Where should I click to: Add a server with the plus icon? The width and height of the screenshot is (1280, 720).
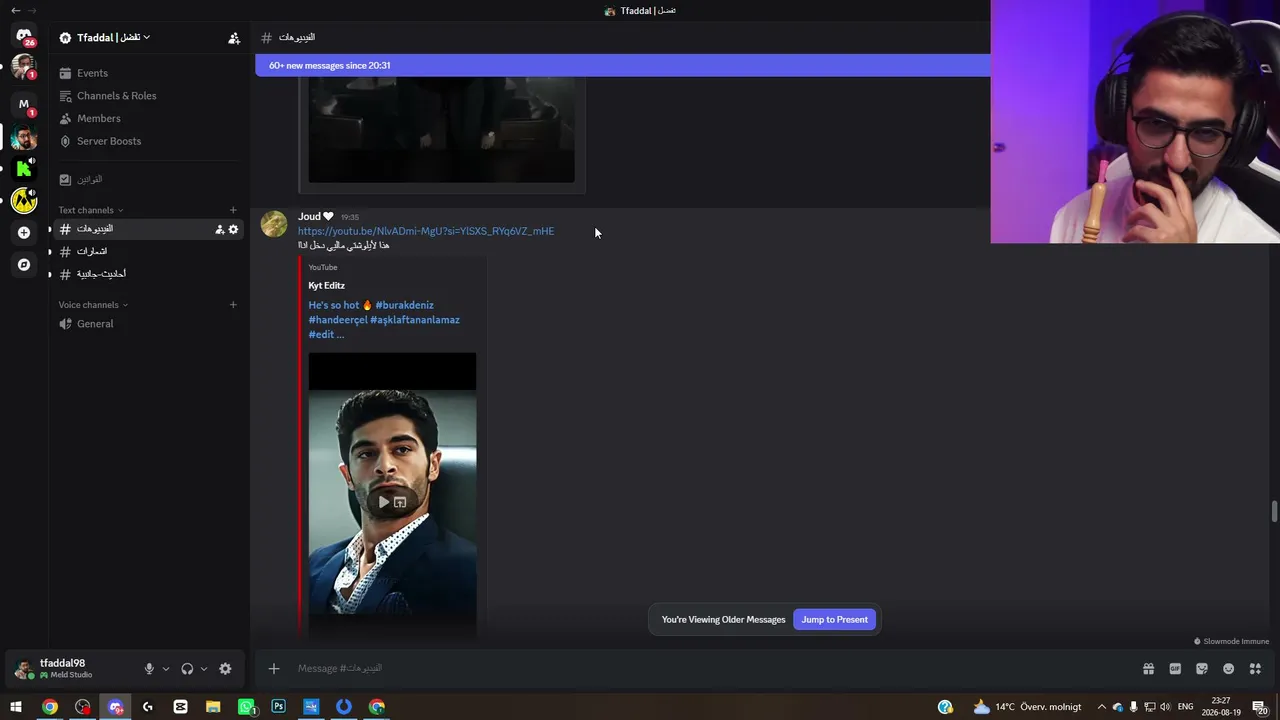click(x=24, y=233)
